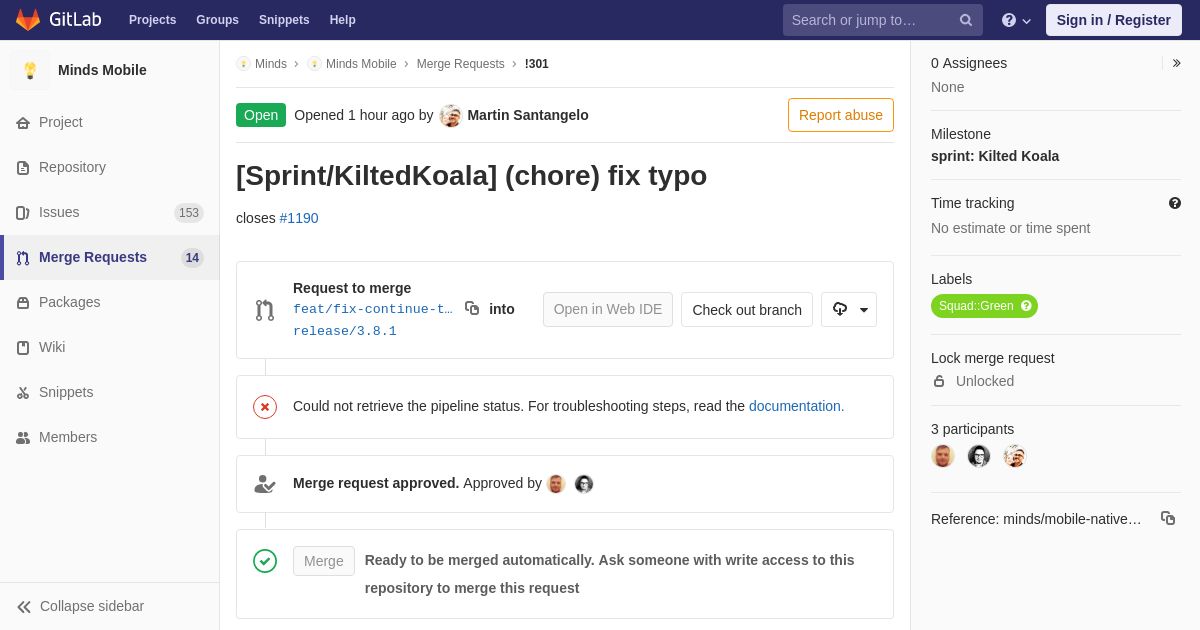Click the Minds Mobile lightbulb avatar

pyautogui.click(x=30, y=70)
